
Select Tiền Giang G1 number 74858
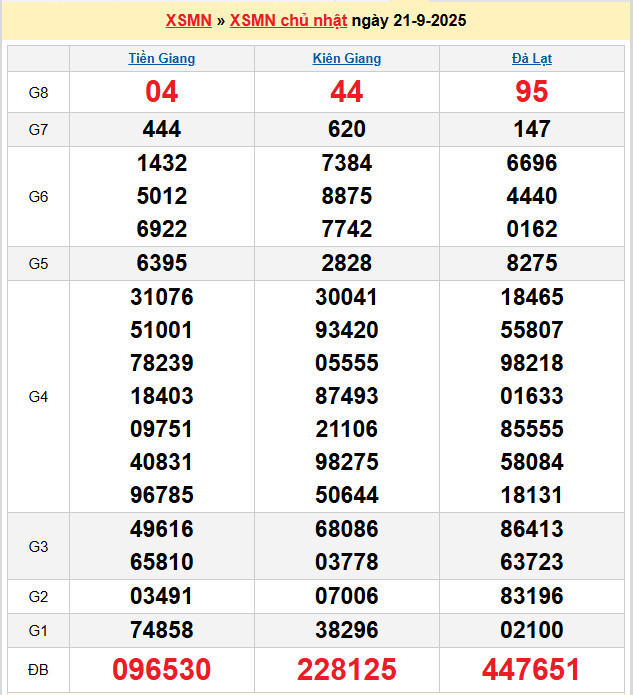pyautogui.click(x=162, y=630)
